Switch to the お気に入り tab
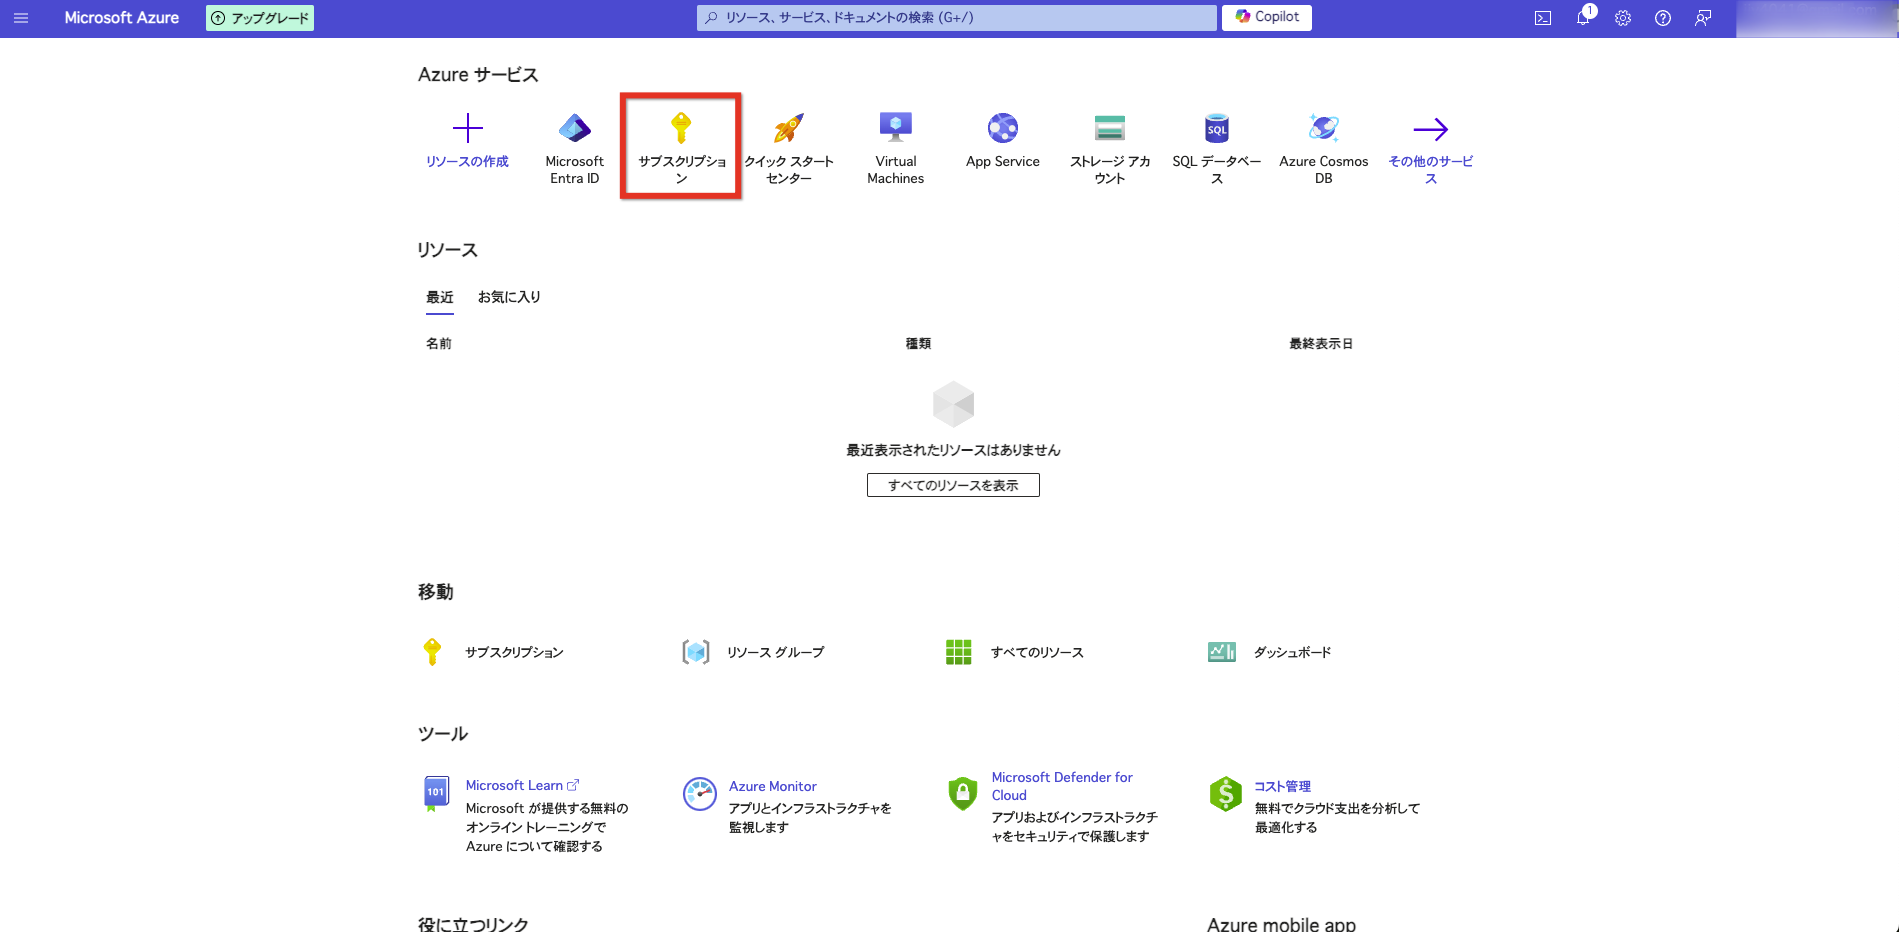Screen dimensions: 1899x932 tap(509, 297)
